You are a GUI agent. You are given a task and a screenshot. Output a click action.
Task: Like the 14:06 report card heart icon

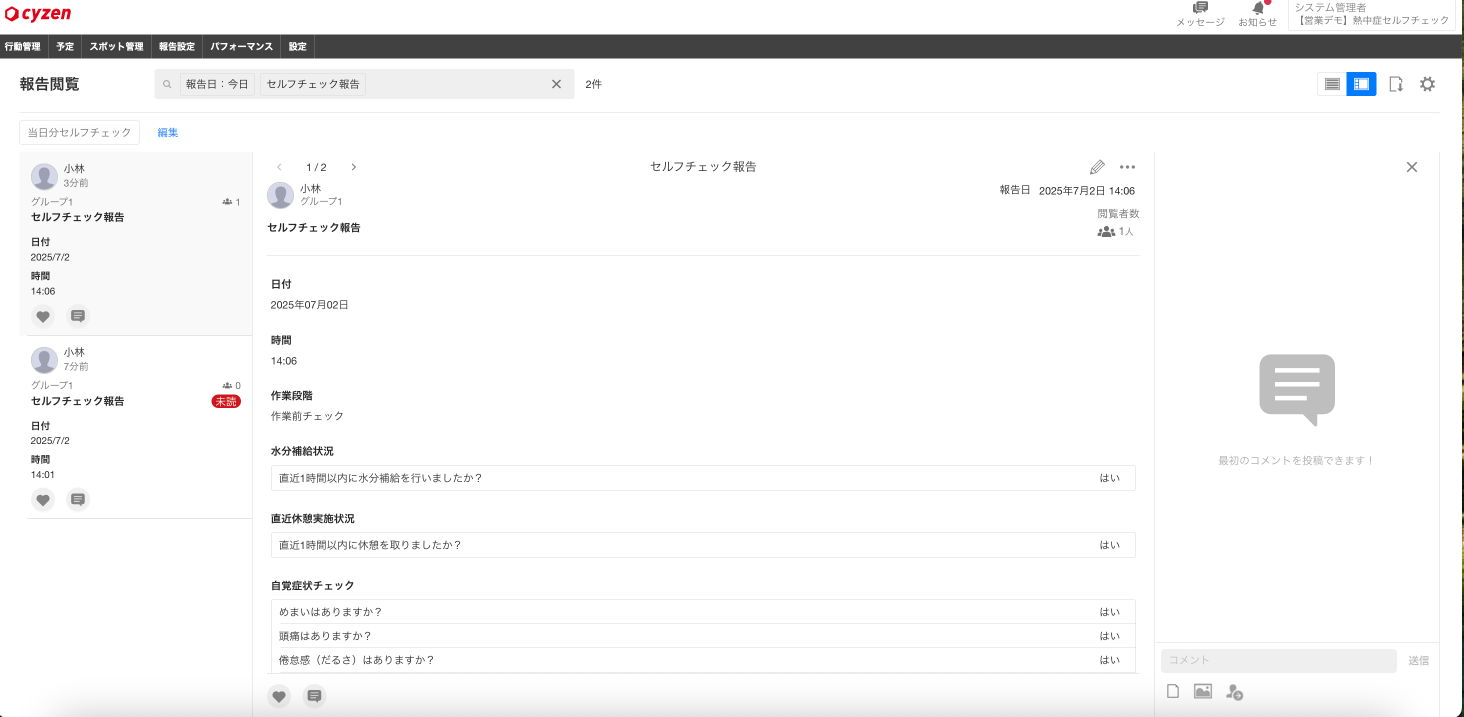[43, 316]
